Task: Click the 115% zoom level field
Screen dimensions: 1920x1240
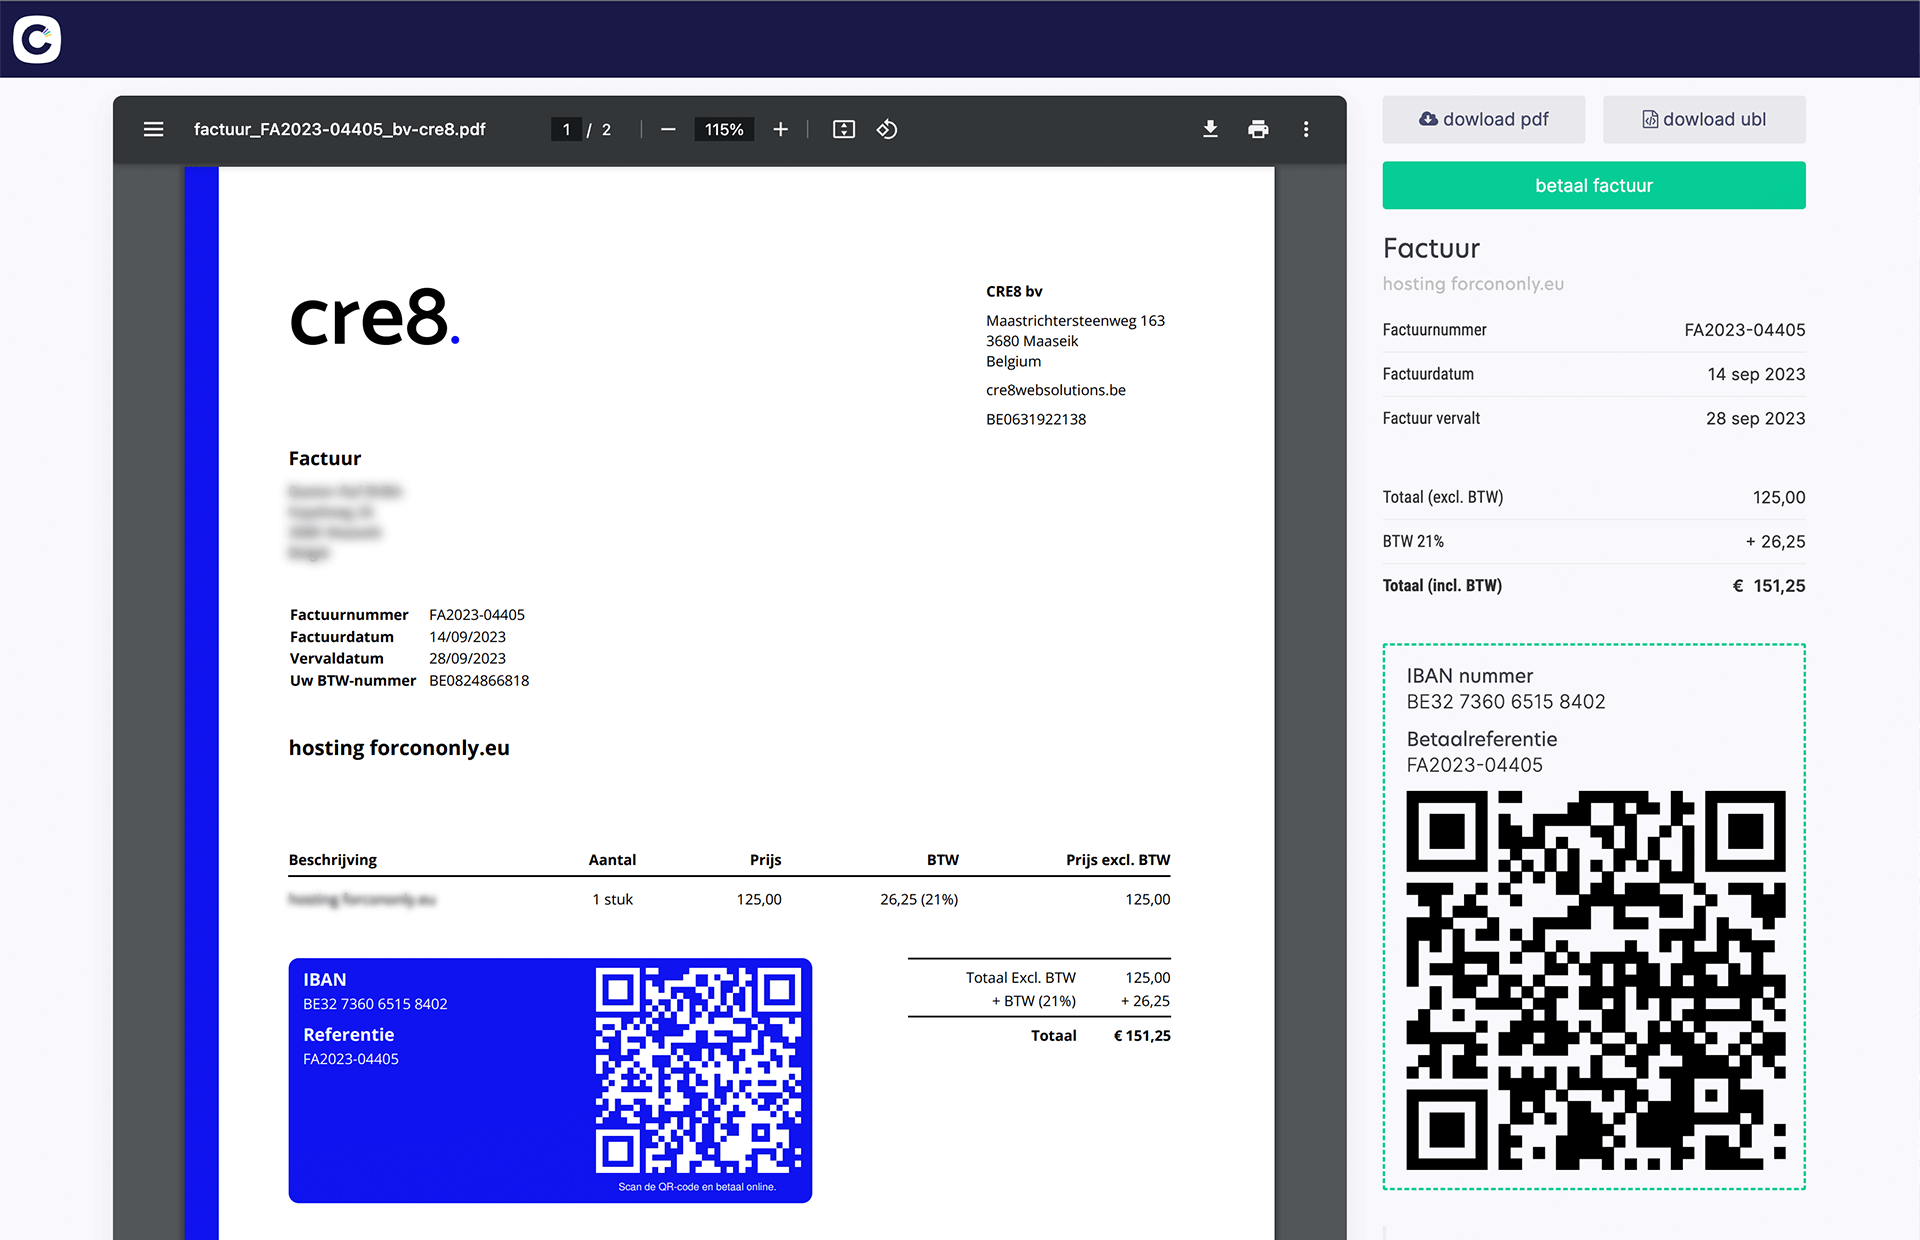Action: [x=724, y=129]
